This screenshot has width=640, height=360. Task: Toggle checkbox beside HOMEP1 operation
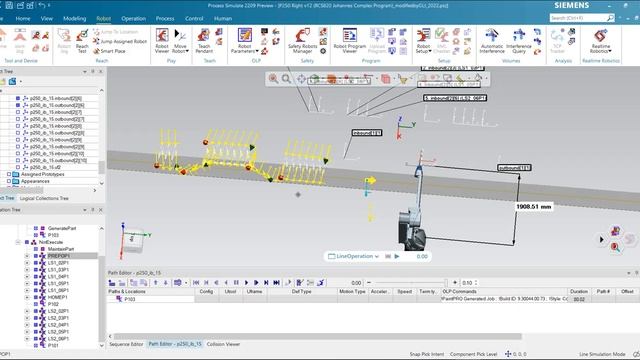(36, 297)
